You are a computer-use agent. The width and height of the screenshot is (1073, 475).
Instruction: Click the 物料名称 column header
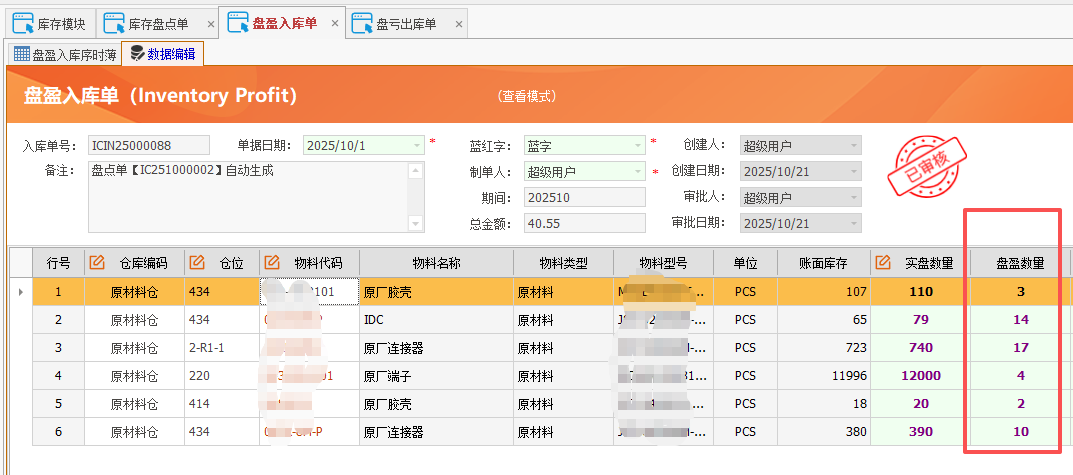coord(436,263)
